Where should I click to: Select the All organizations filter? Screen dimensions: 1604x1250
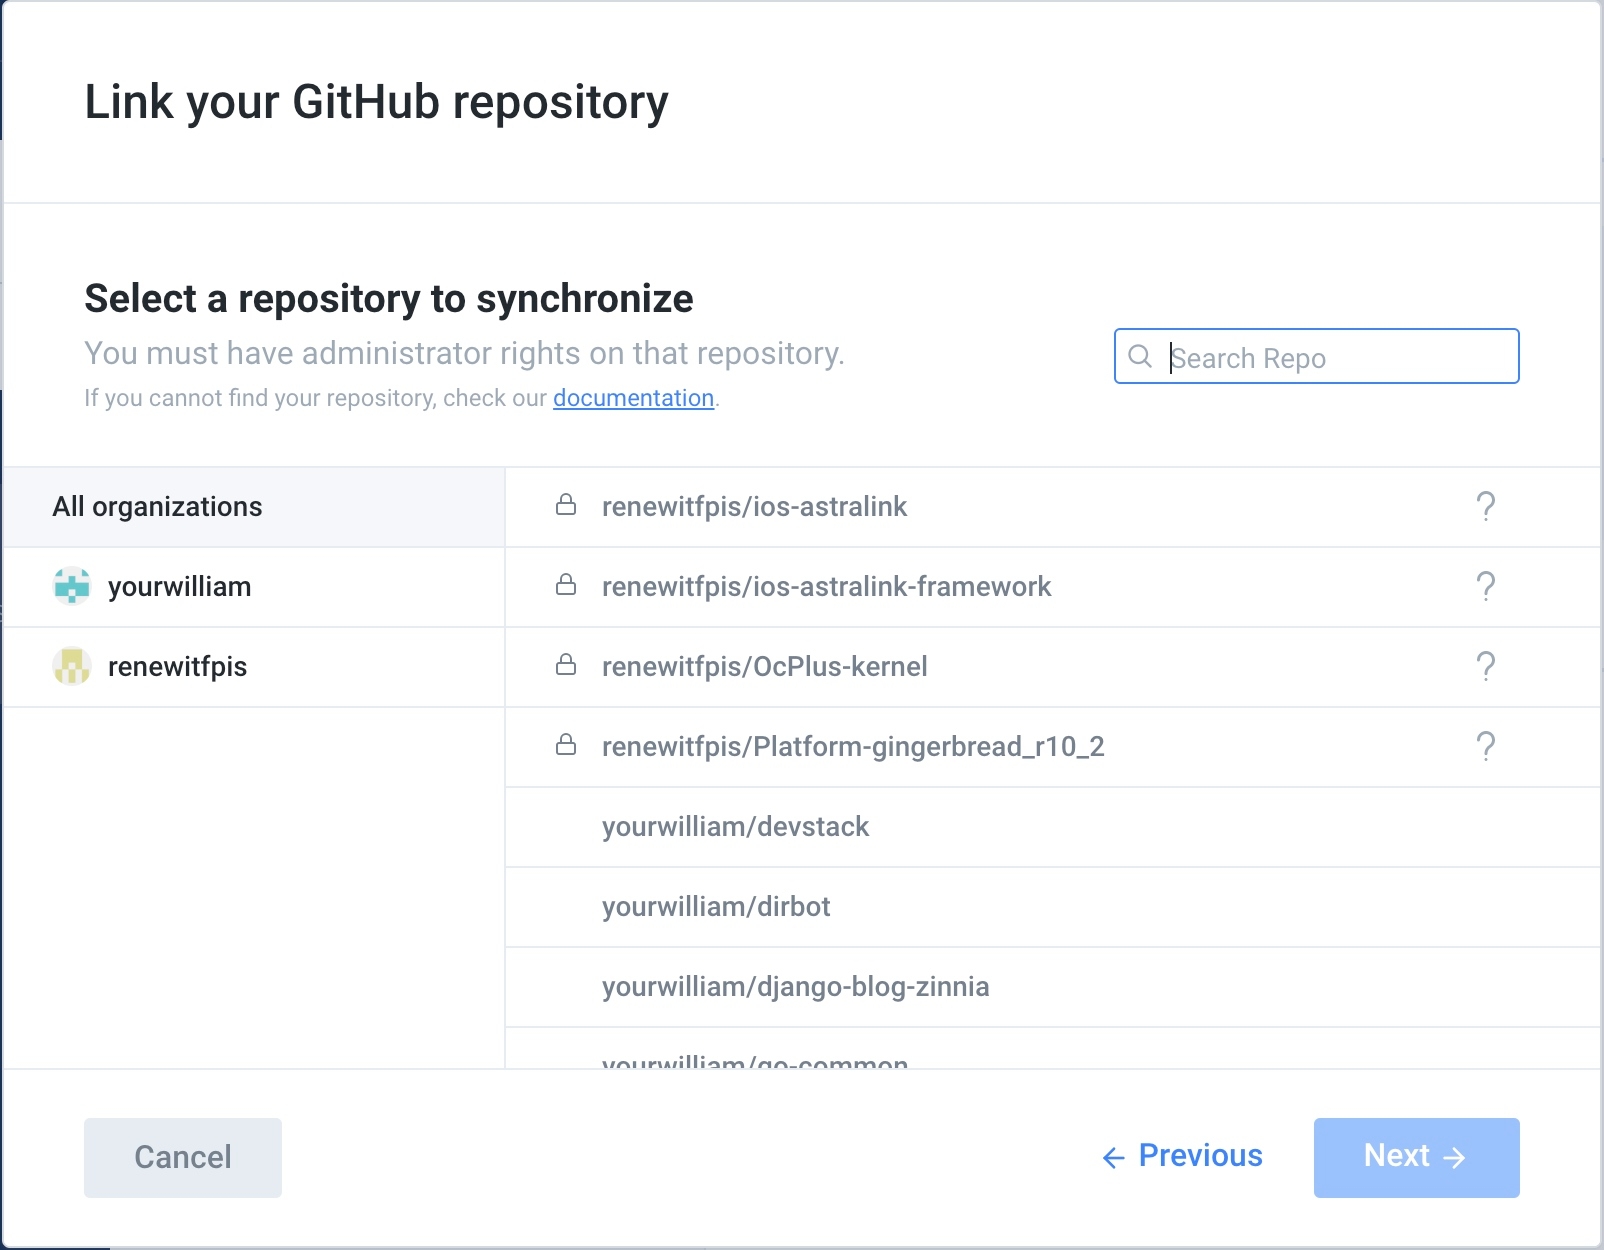coord(158,507)
